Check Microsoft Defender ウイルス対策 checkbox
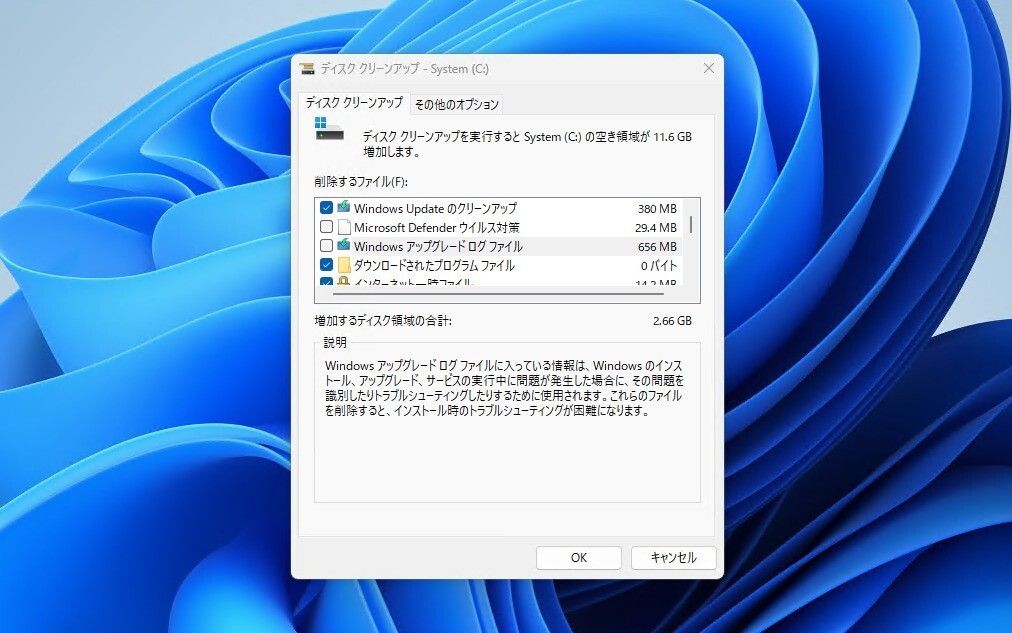Viewport: 1012px width, 633px height. point(326,226)
